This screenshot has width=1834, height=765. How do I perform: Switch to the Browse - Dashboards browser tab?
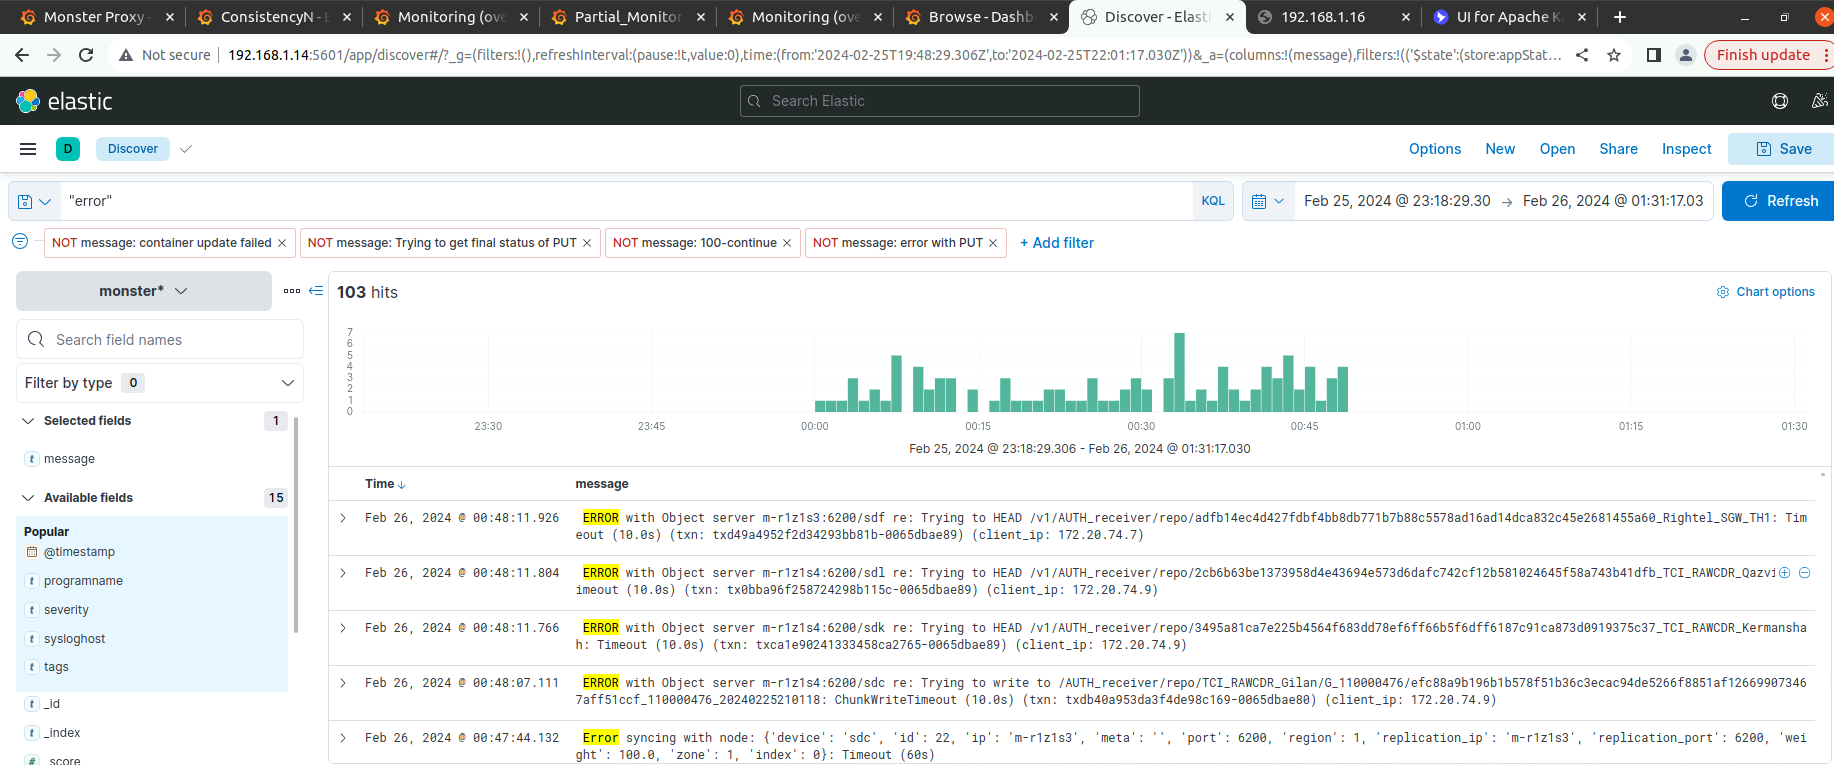click(x=979, y=17)
